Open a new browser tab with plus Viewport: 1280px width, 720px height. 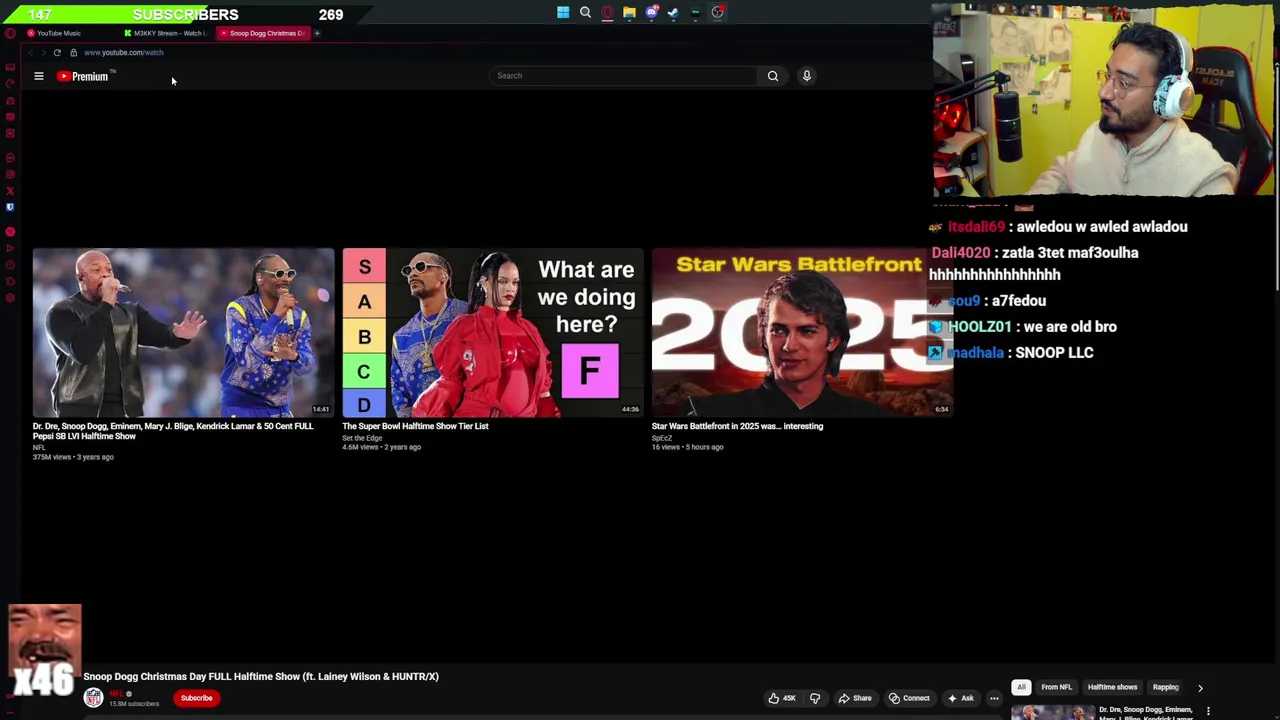pyautogui.click(x=317, y=33)
